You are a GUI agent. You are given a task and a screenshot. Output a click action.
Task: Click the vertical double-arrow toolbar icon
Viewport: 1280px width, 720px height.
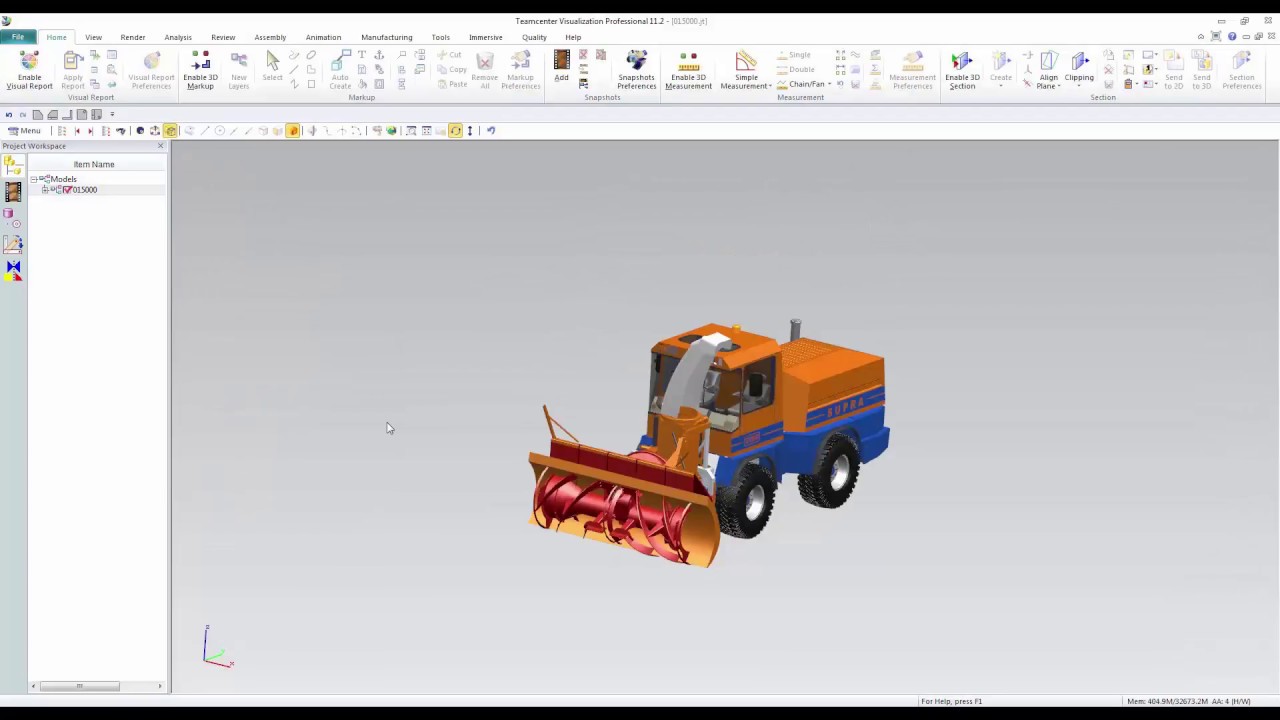point(470,131)
